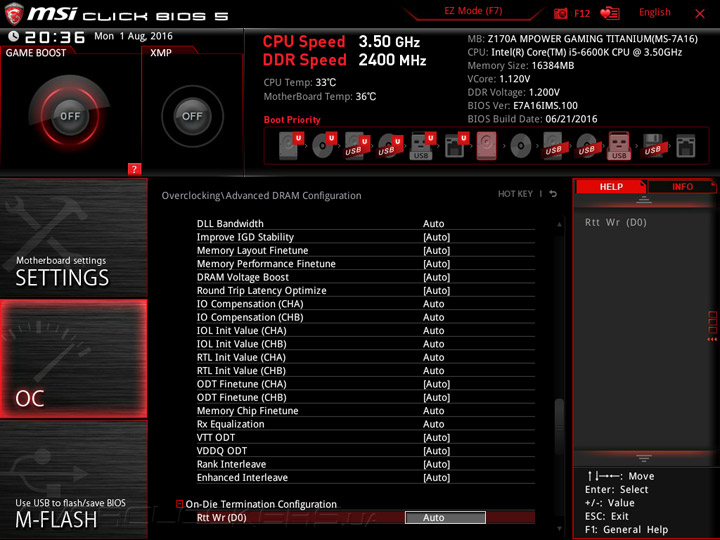Click the Overclocking\Advanced DRAM Configuration breadcrumb

[x=261, y=195]
